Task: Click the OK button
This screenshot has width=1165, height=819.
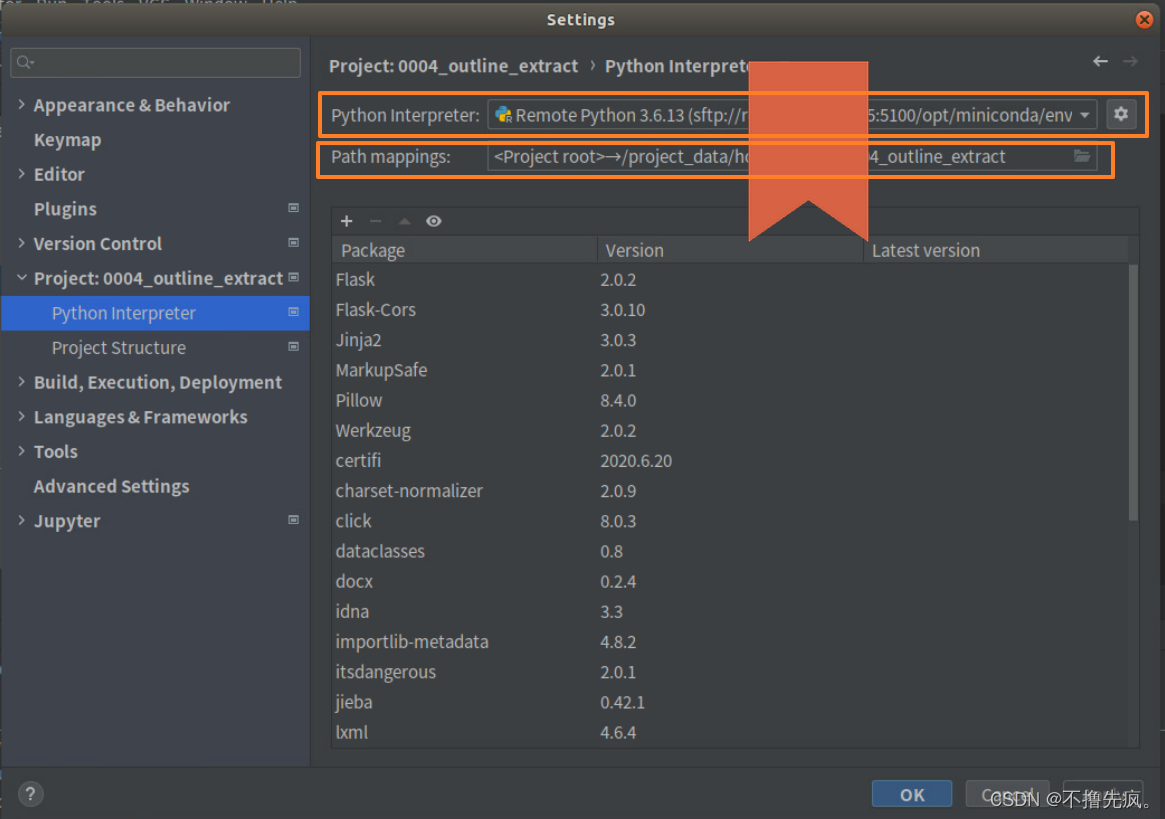Action: click(912, 794)
